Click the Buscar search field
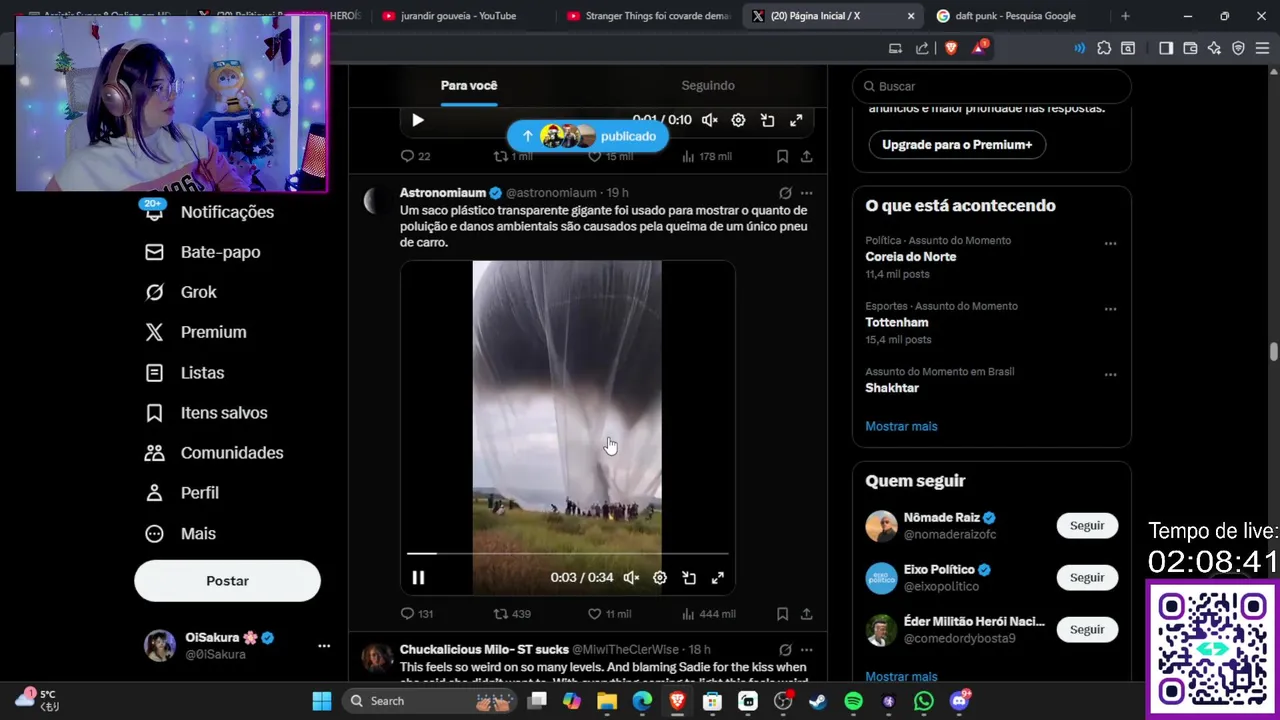1280x720 pixels. coord(992,86)
